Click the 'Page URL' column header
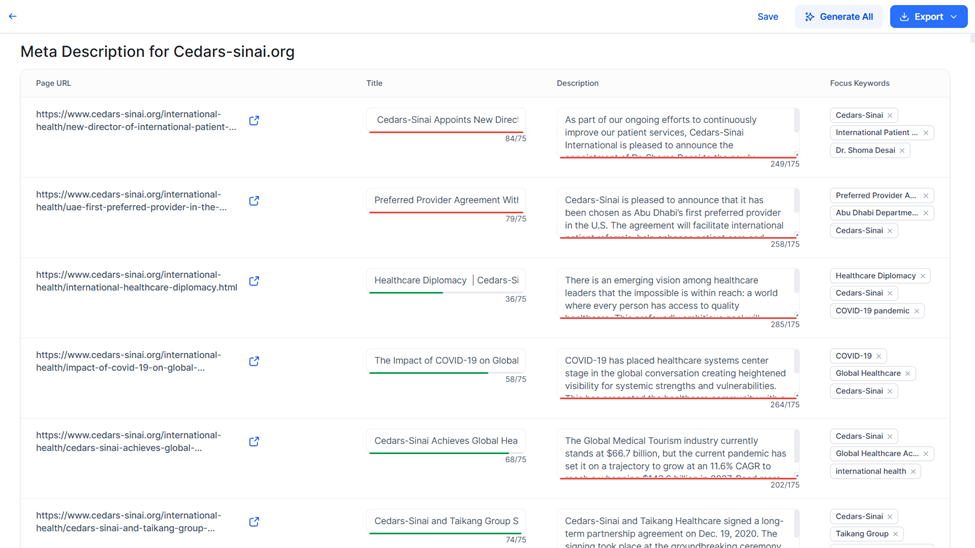Viewport: 975px width, 548px height. click(53, 83)
